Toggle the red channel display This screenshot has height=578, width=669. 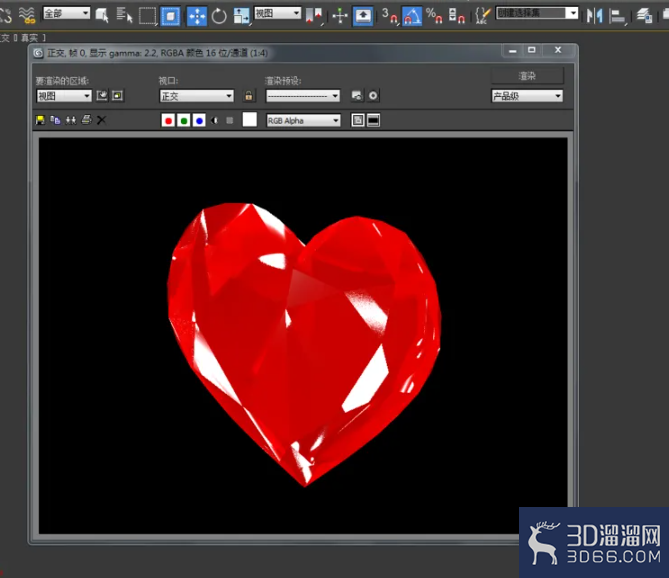169,121
